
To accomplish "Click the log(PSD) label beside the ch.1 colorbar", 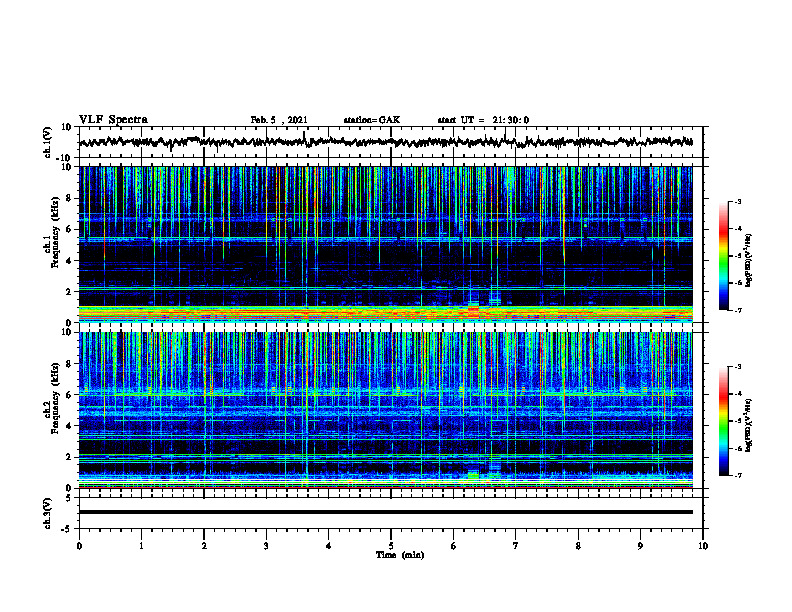I will point(749,260).
